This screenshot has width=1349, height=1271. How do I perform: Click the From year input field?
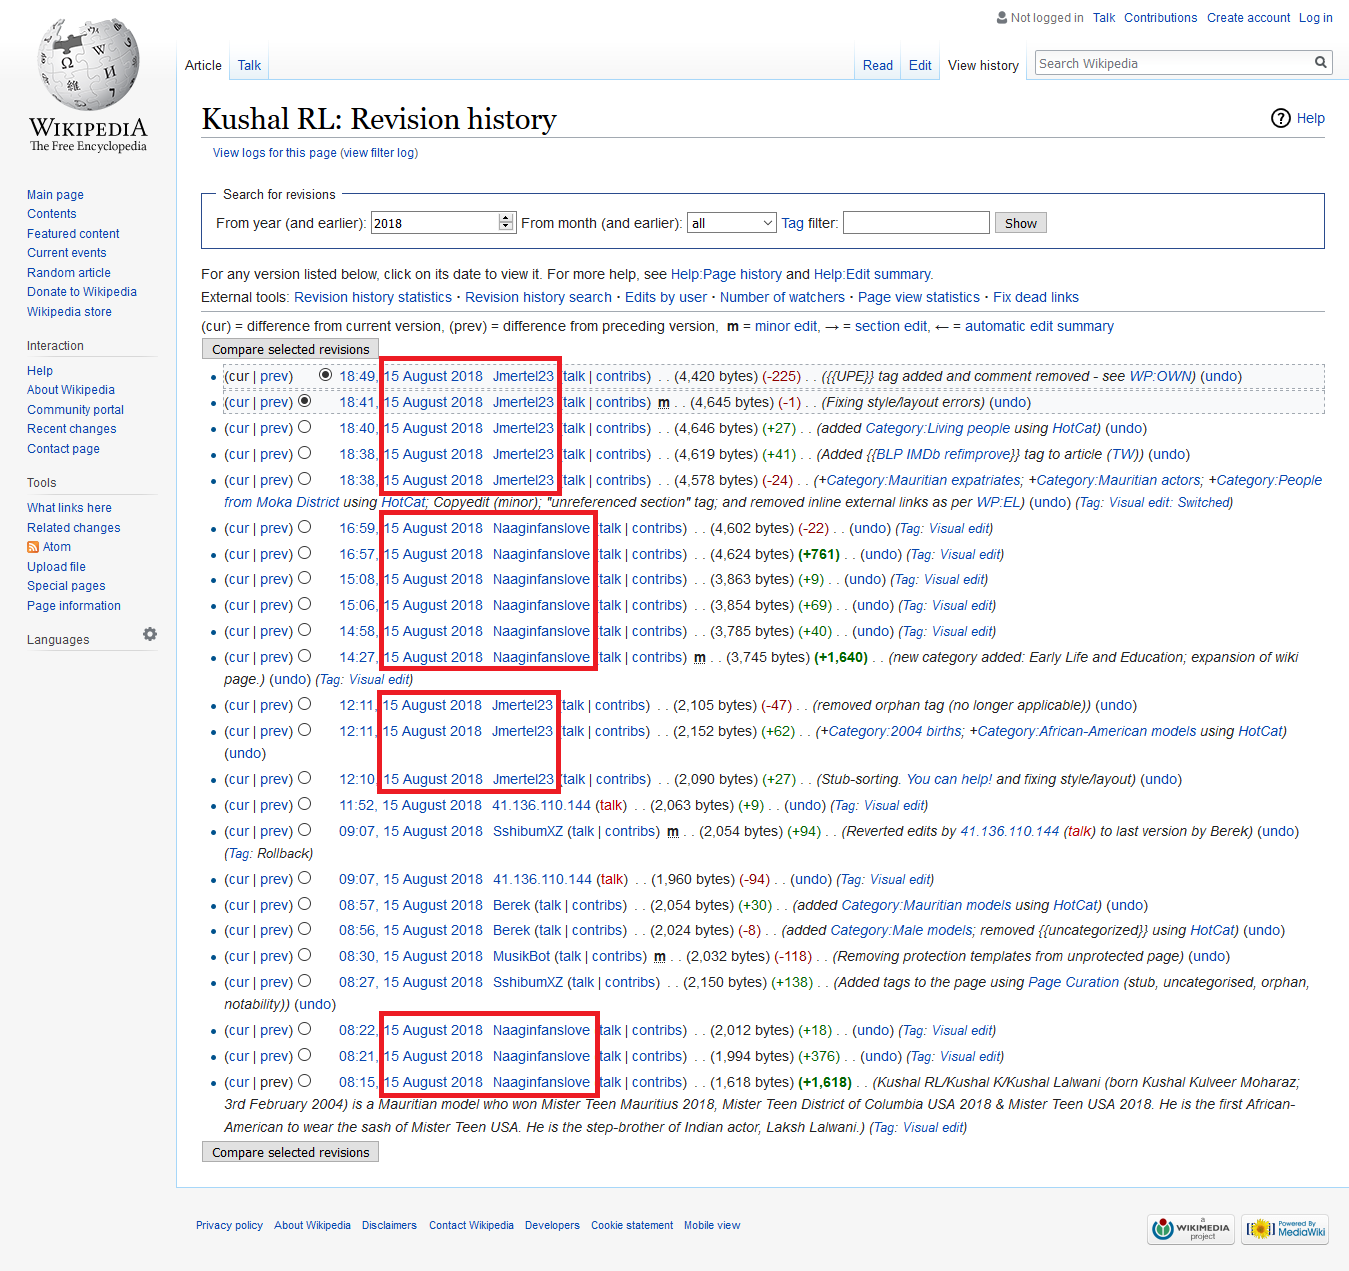[x=435, y=223]
